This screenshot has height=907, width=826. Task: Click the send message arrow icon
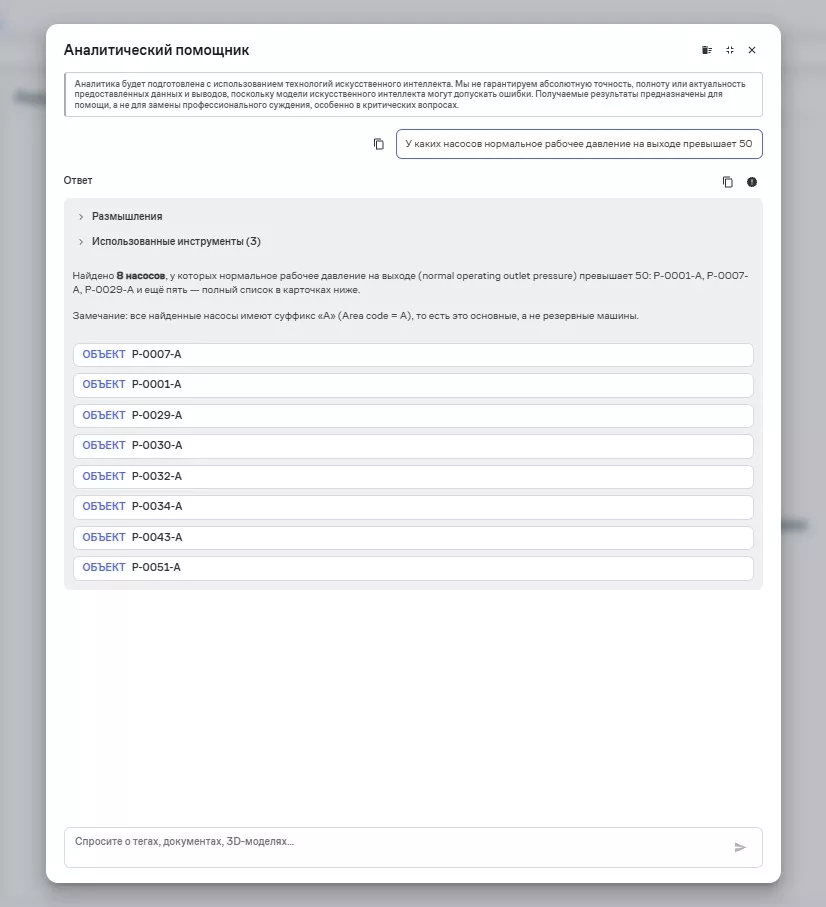coord(740,847)
